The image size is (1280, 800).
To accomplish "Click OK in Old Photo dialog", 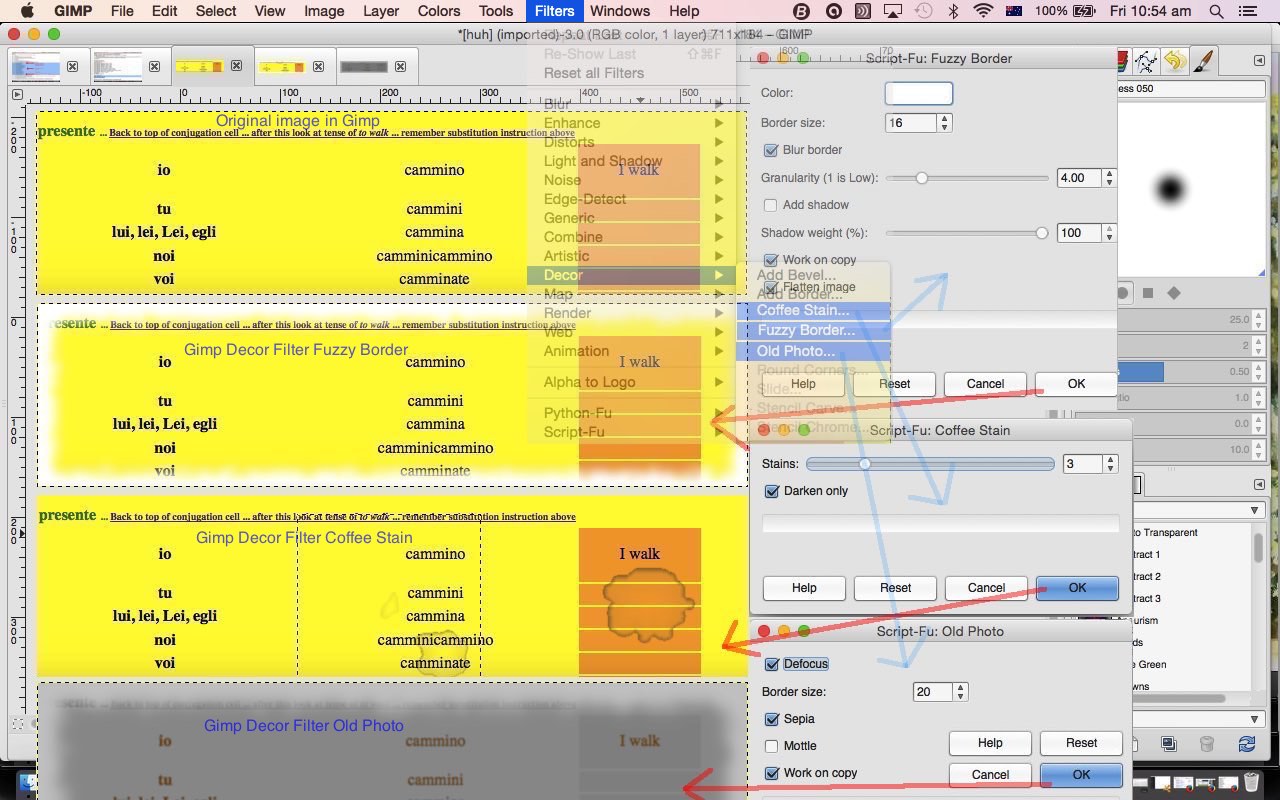I will coord(1081,775).
